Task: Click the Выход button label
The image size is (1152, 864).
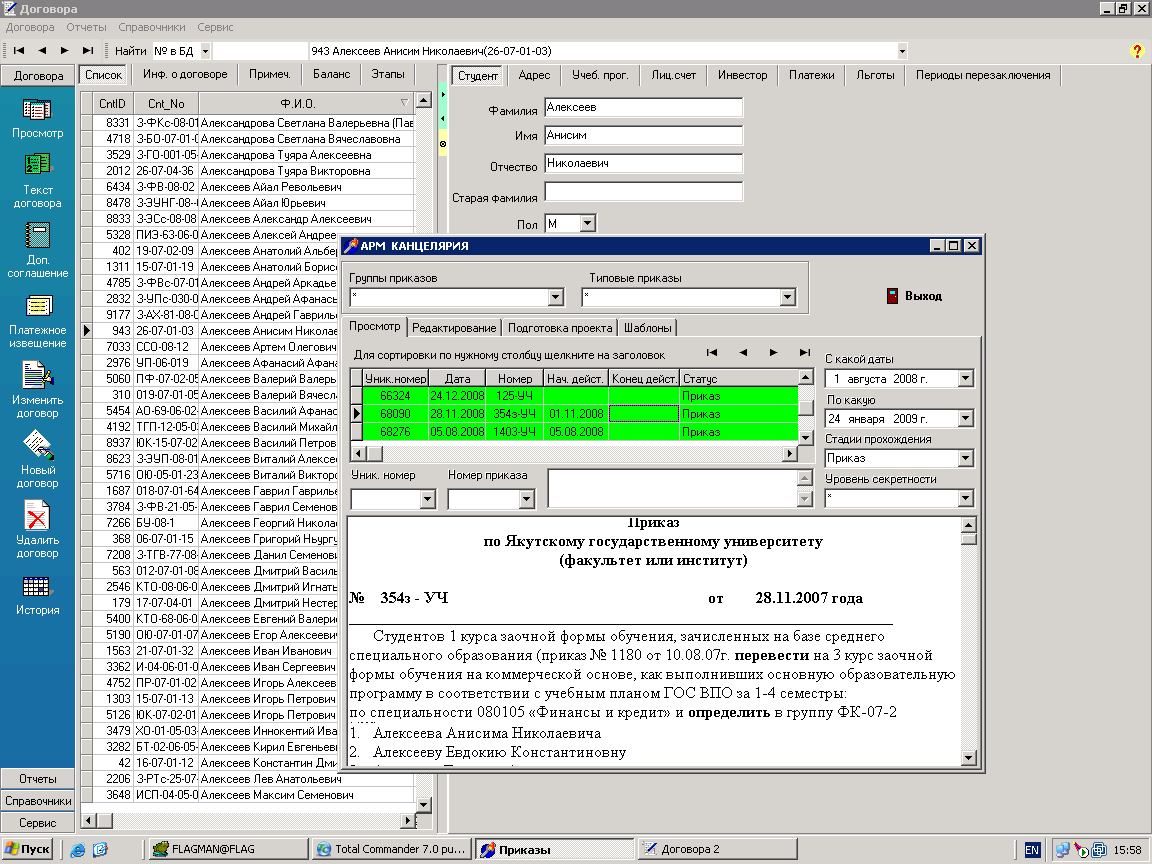Action: click(x=923, y=296)
